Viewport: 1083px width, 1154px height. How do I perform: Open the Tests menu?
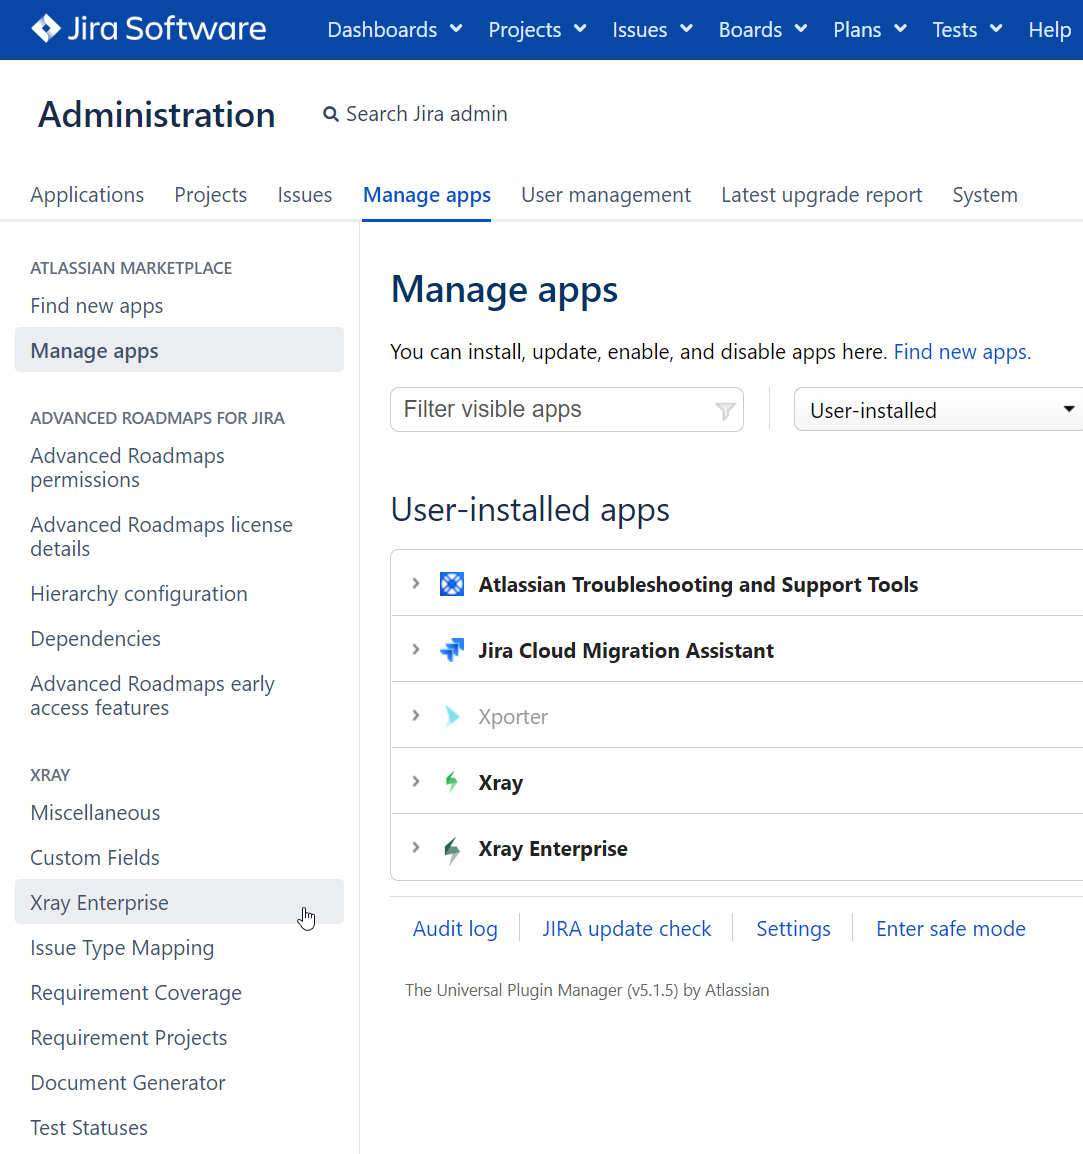967,29
